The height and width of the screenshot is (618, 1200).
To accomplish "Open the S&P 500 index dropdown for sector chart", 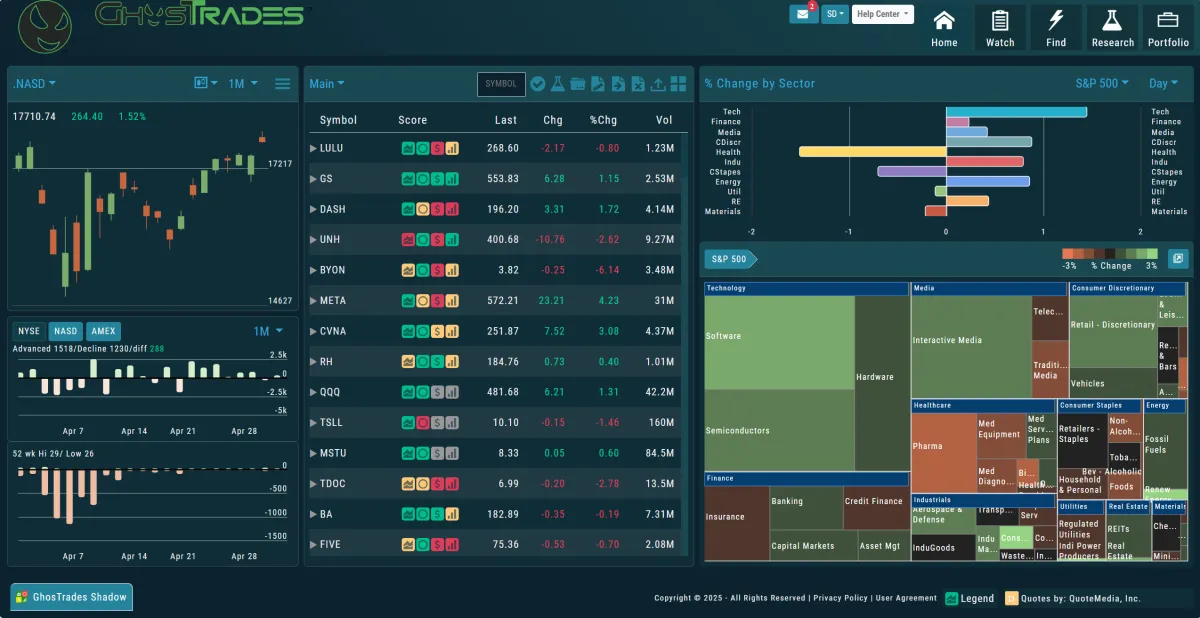I will [1102, 84].
